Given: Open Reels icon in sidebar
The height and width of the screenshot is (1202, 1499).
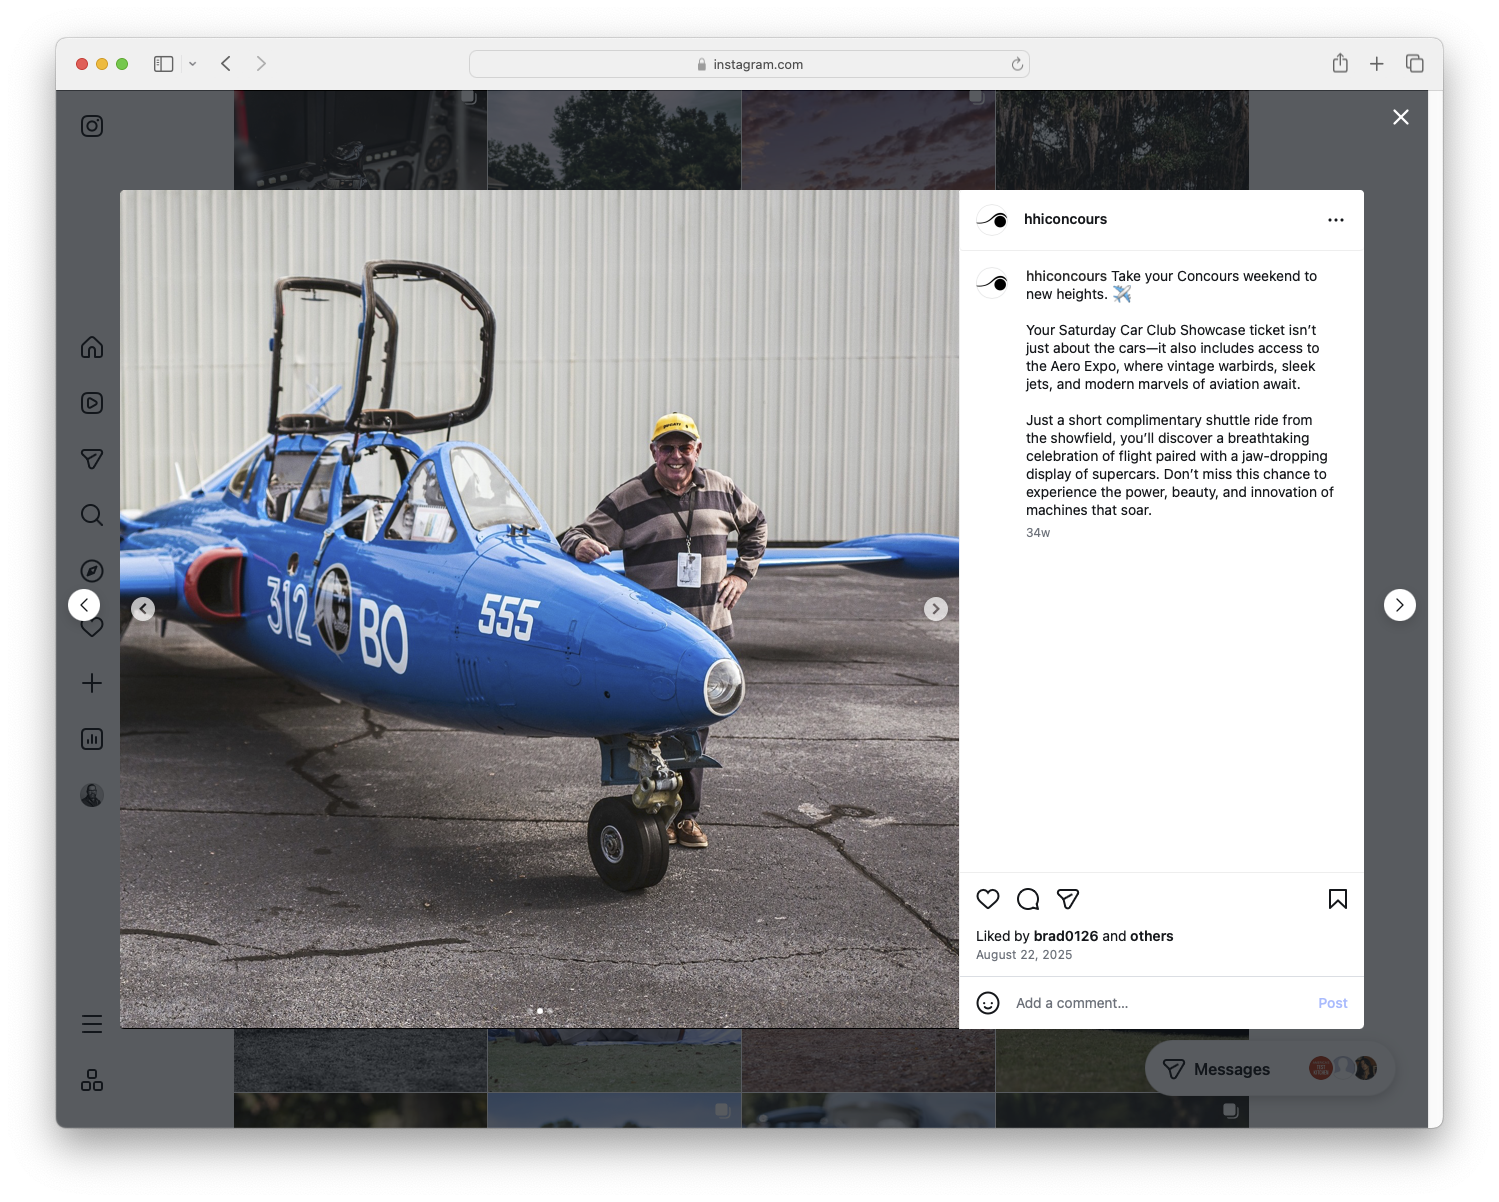Looking at the screenshot, I should point(92,403).
